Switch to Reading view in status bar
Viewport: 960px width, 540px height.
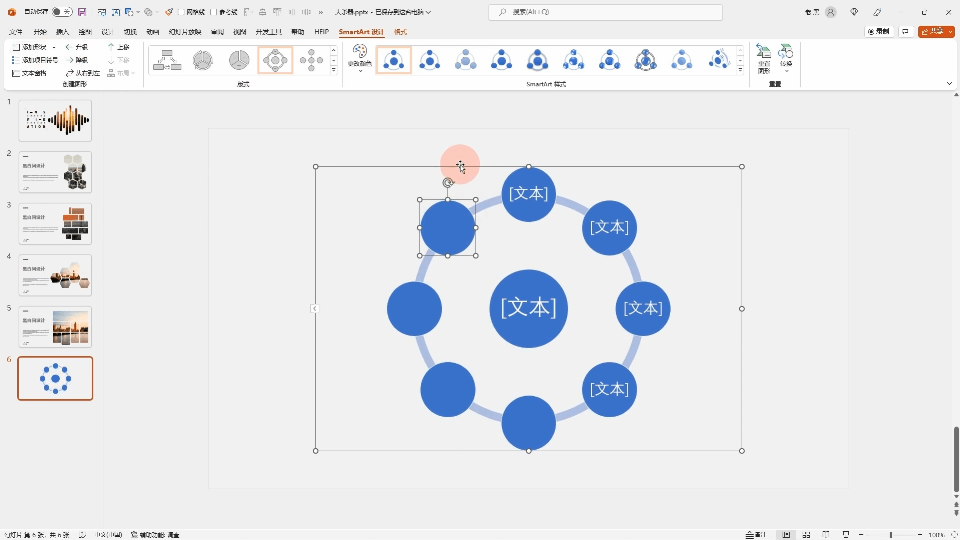(826, 534)
